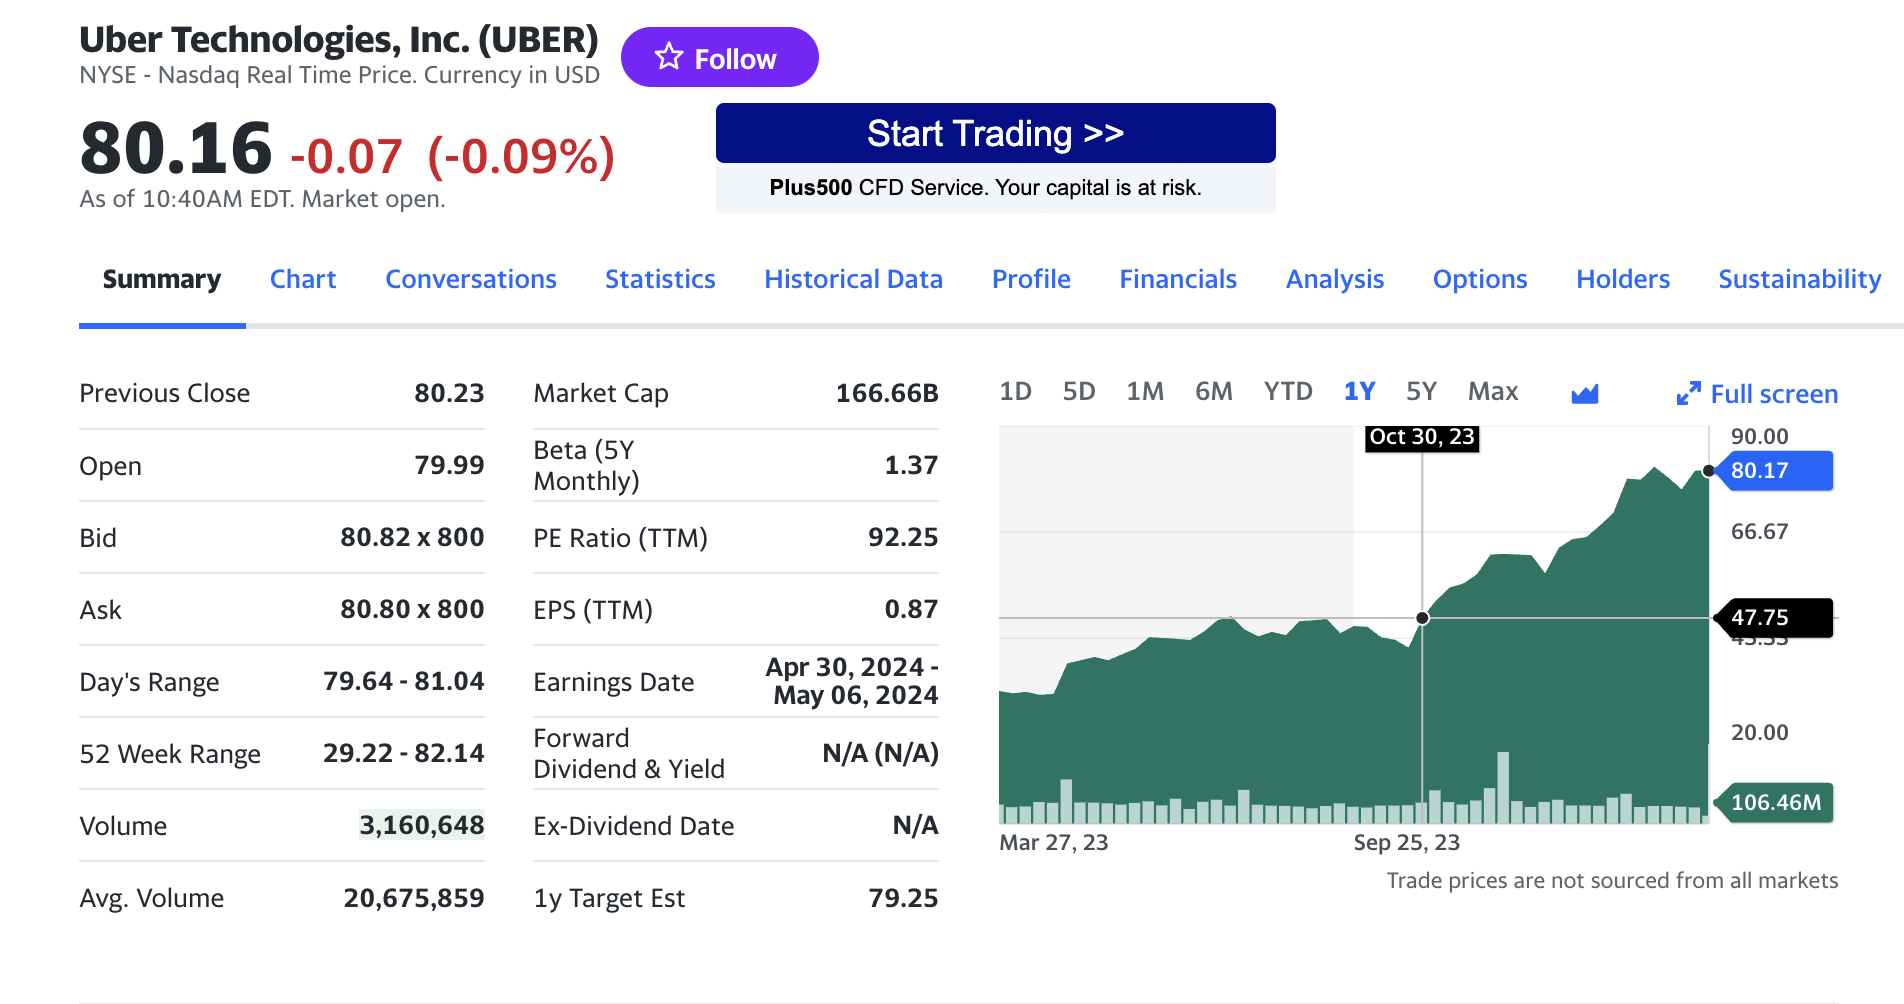Click the Full screen link text
This screenshot has width=1904, height=1004.
coord(1774,394)
